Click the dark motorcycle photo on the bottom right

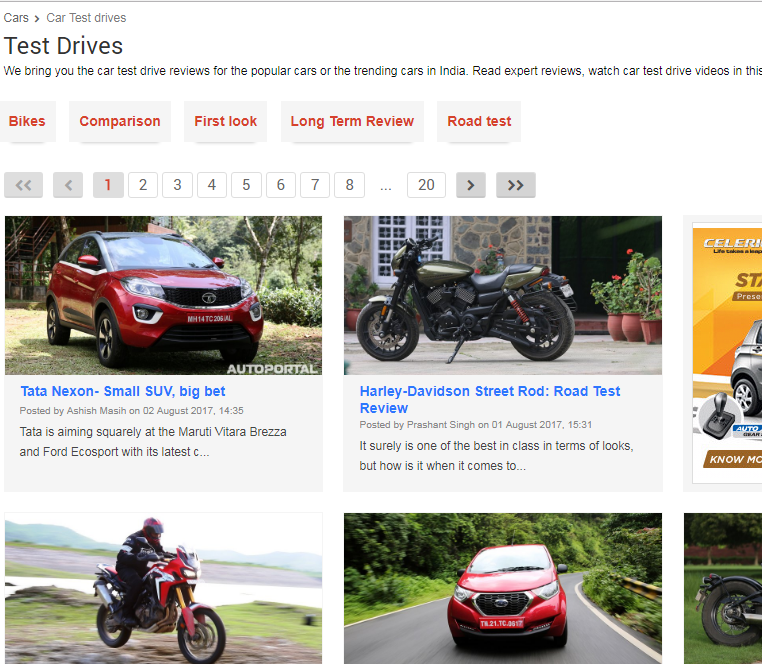[723, 589]
